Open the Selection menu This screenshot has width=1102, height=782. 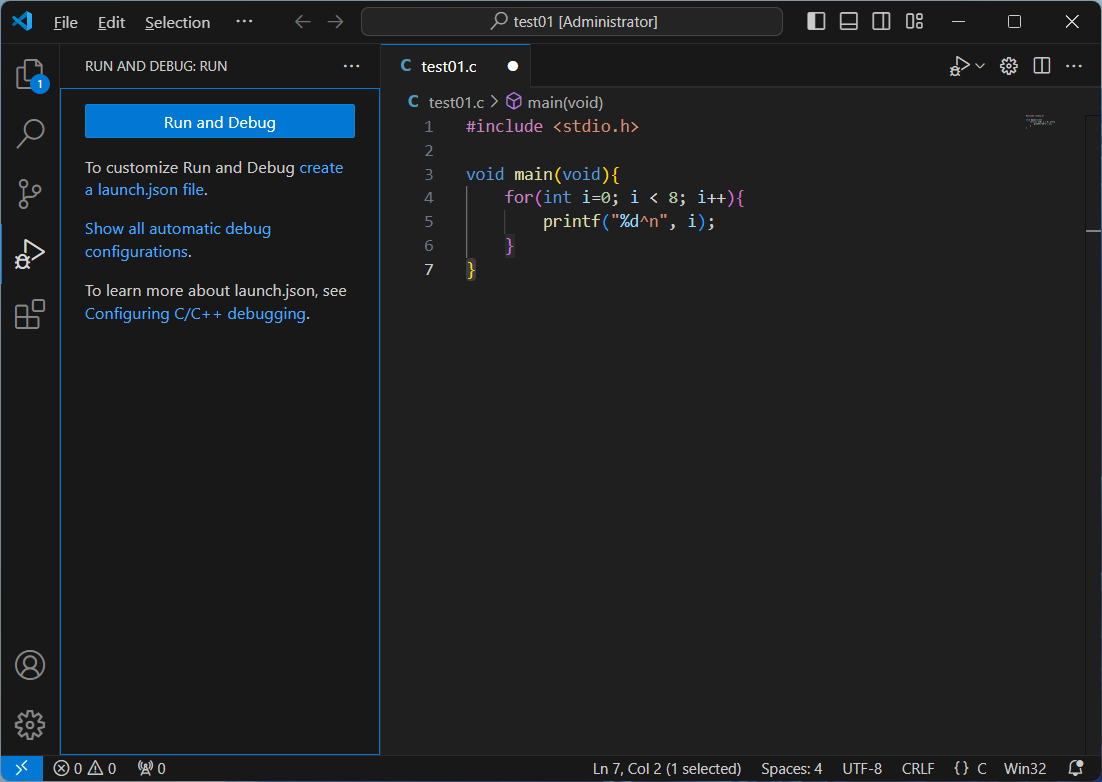click(177, 22)
